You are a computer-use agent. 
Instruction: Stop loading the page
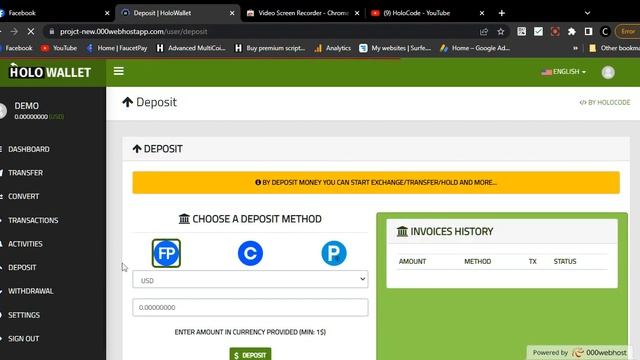tap(31, 31)
